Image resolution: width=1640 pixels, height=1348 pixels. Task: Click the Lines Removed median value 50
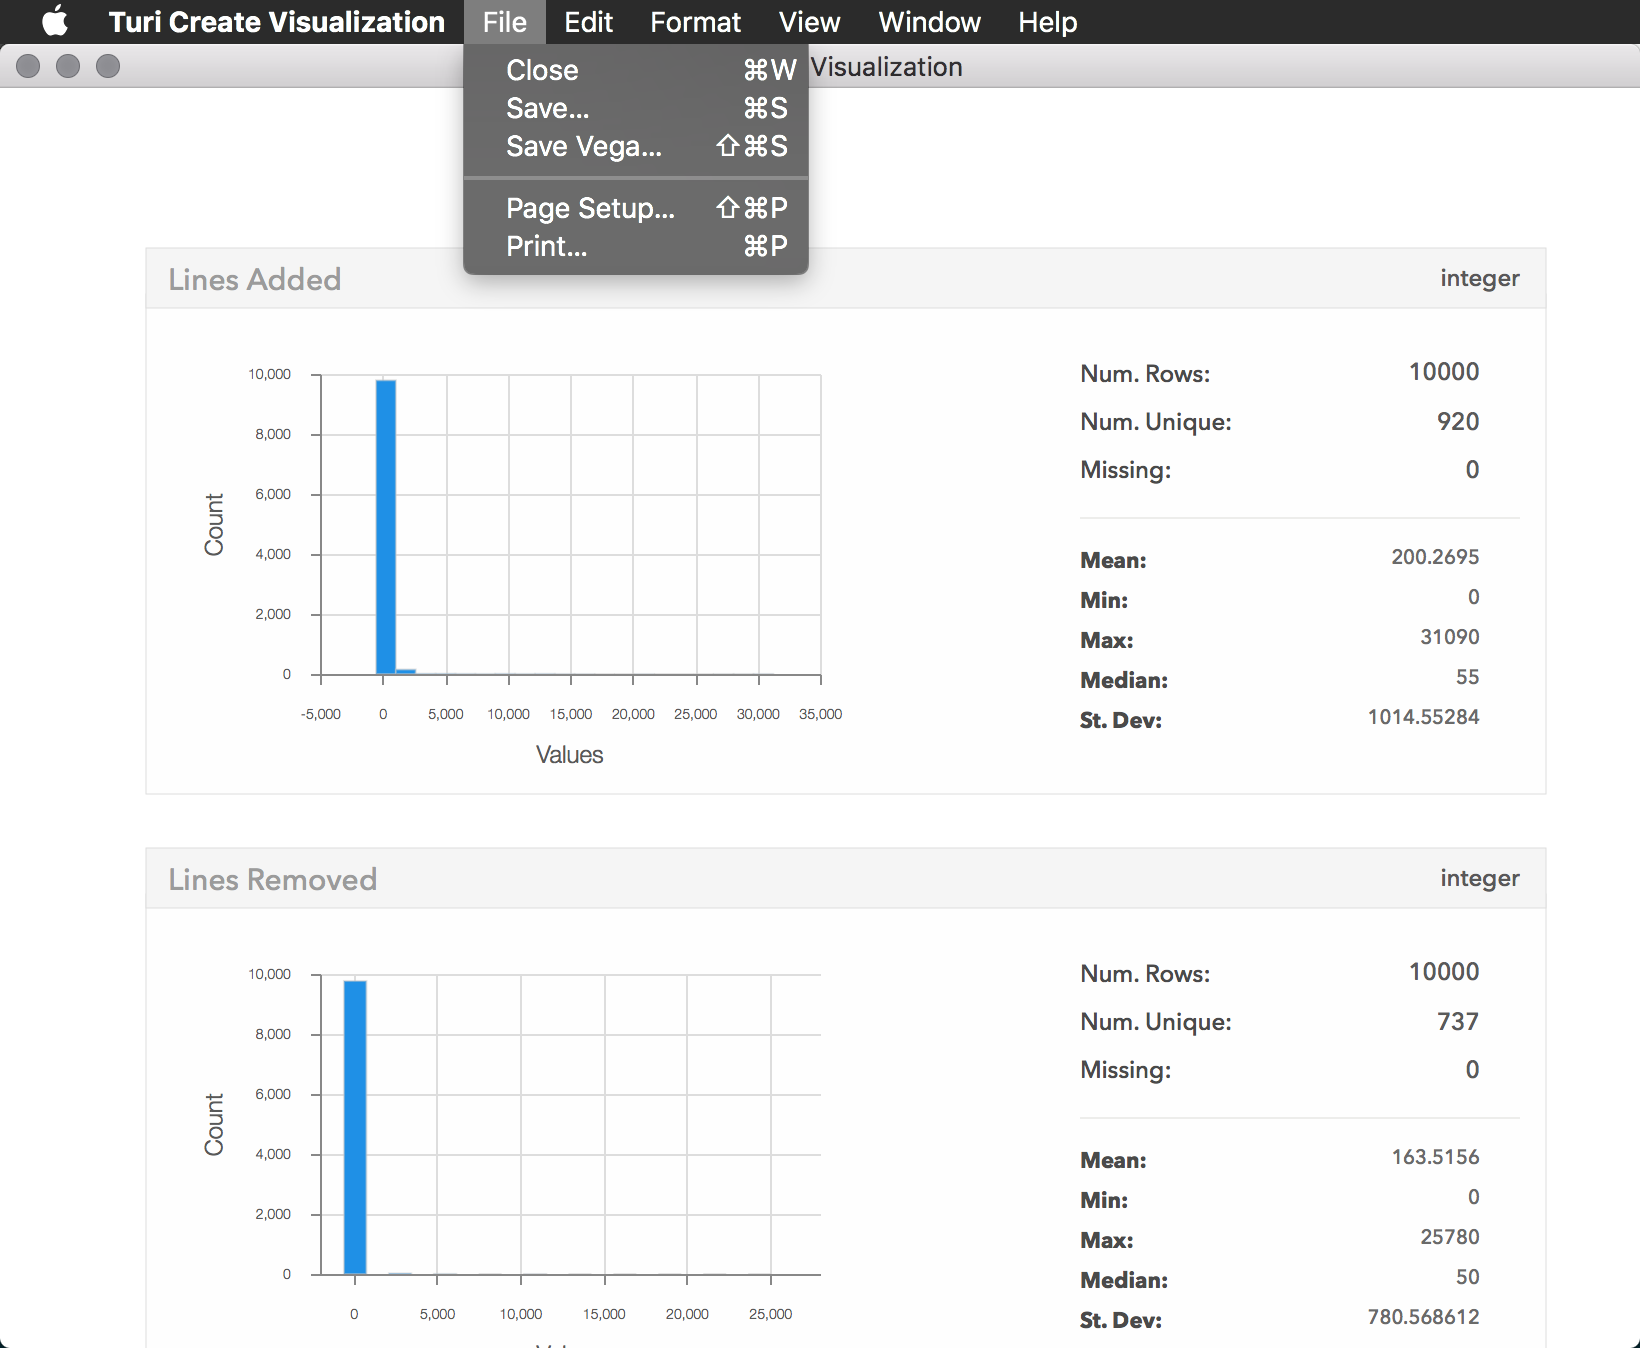click(1467, 1277)
